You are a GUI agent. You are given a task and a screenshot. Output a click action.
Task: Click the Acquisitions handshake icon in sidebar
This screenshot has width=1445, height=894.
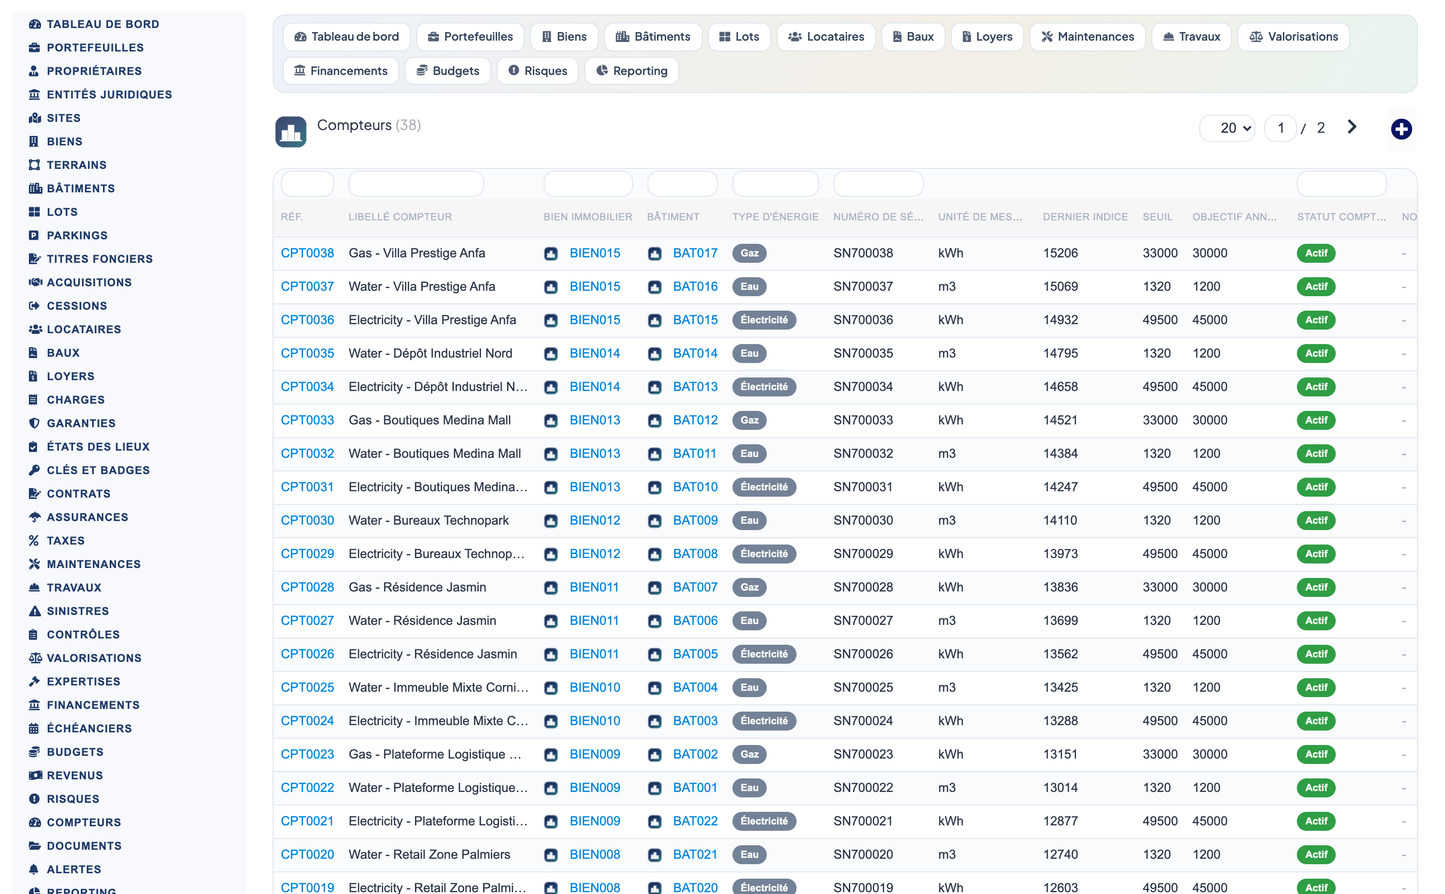tap(35, 282)
